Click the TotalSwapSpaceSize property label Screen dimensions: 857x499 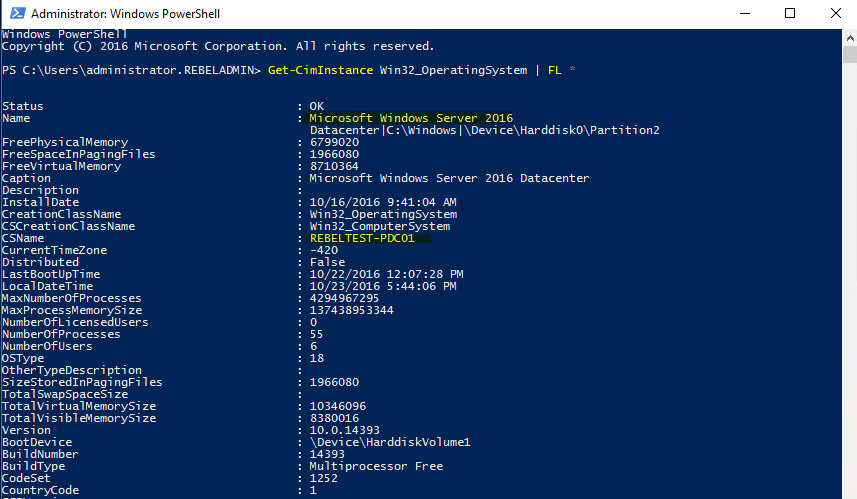(65, 395)
